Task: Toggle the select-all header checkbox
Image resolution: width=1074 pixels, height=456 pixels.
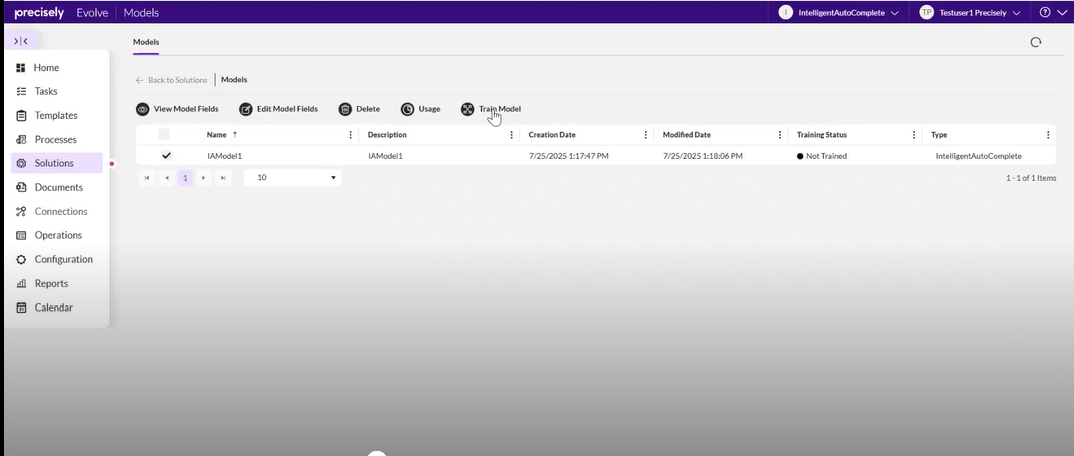Action: coord(164,134)
